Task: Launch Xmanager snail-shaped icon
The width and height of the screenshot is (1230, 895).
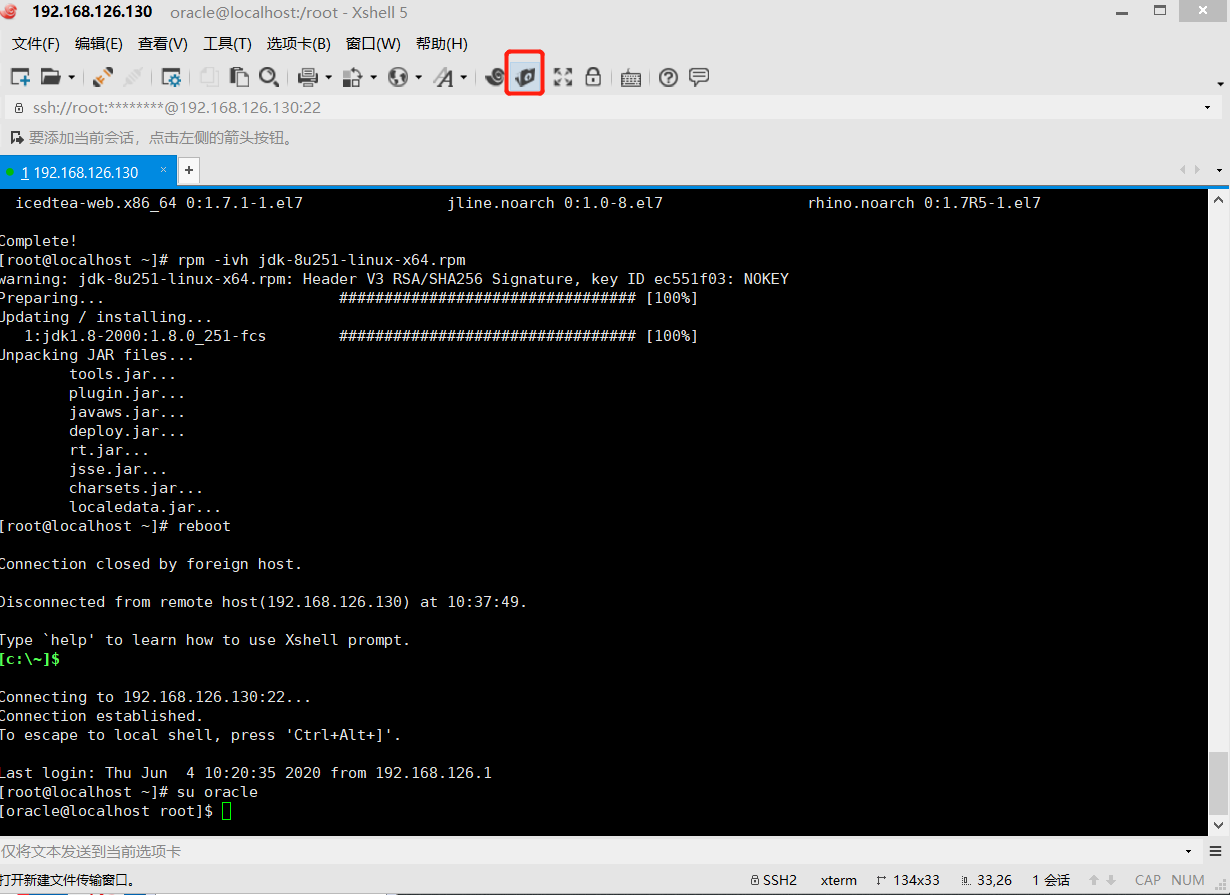Action: click(495, 77)
